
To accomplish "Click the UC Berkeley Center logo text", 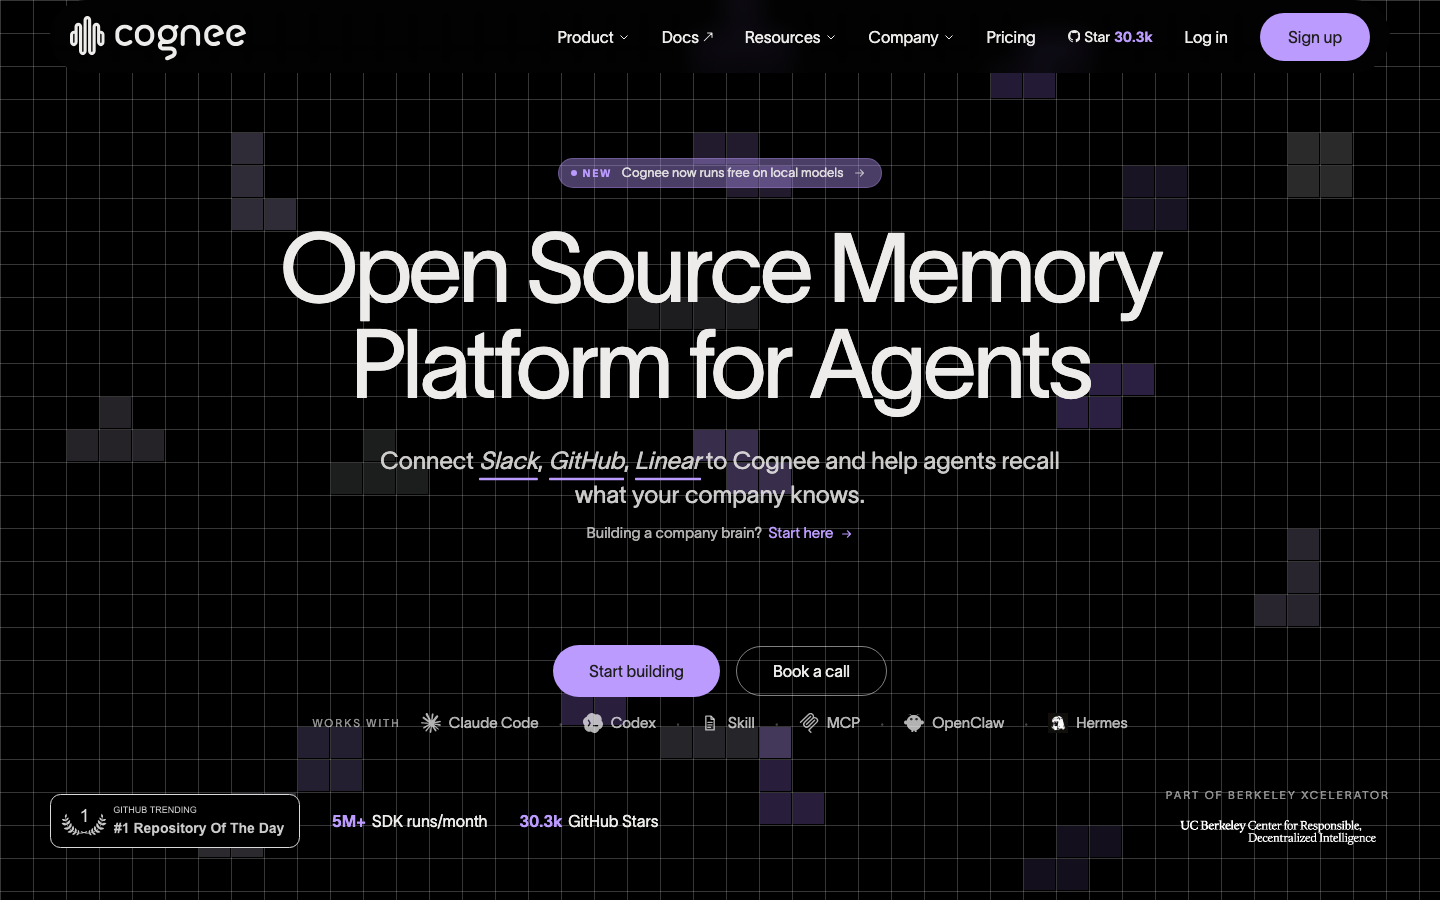I will [x=1278, y=832].
